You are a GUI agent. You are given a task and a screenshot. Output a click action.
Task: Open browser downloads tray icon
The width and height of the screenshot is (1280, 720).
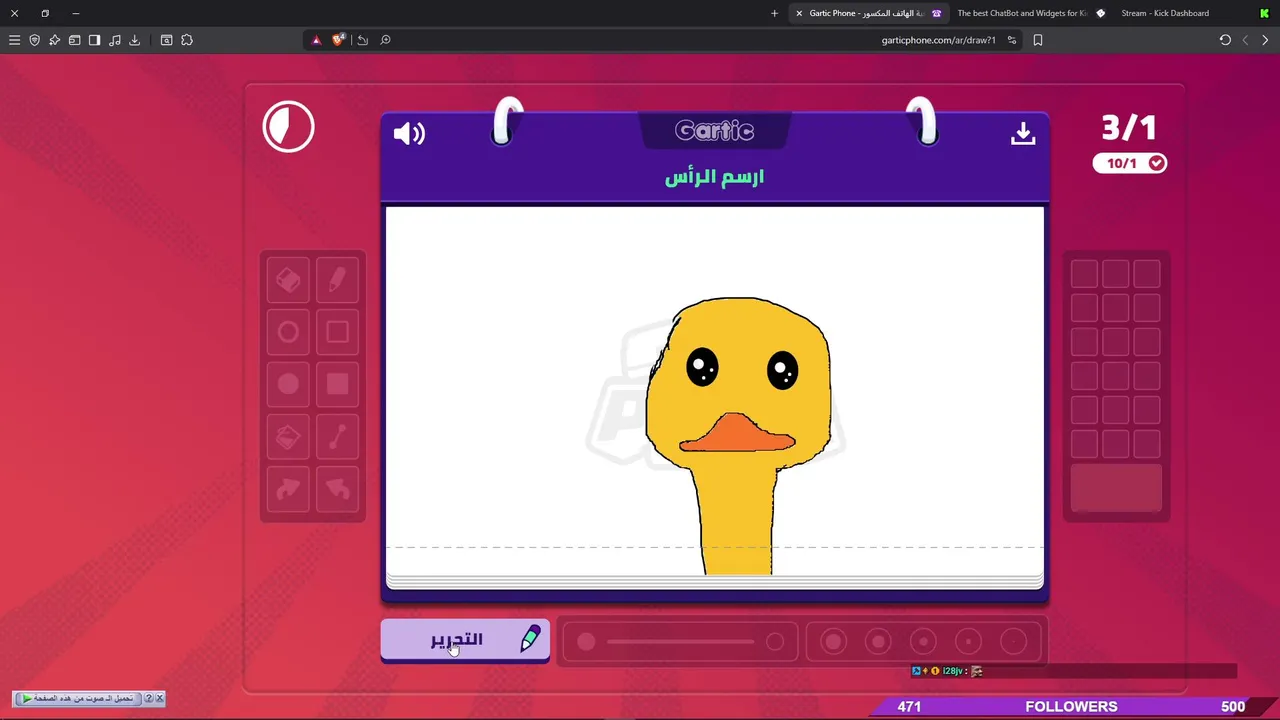point(134,40)
